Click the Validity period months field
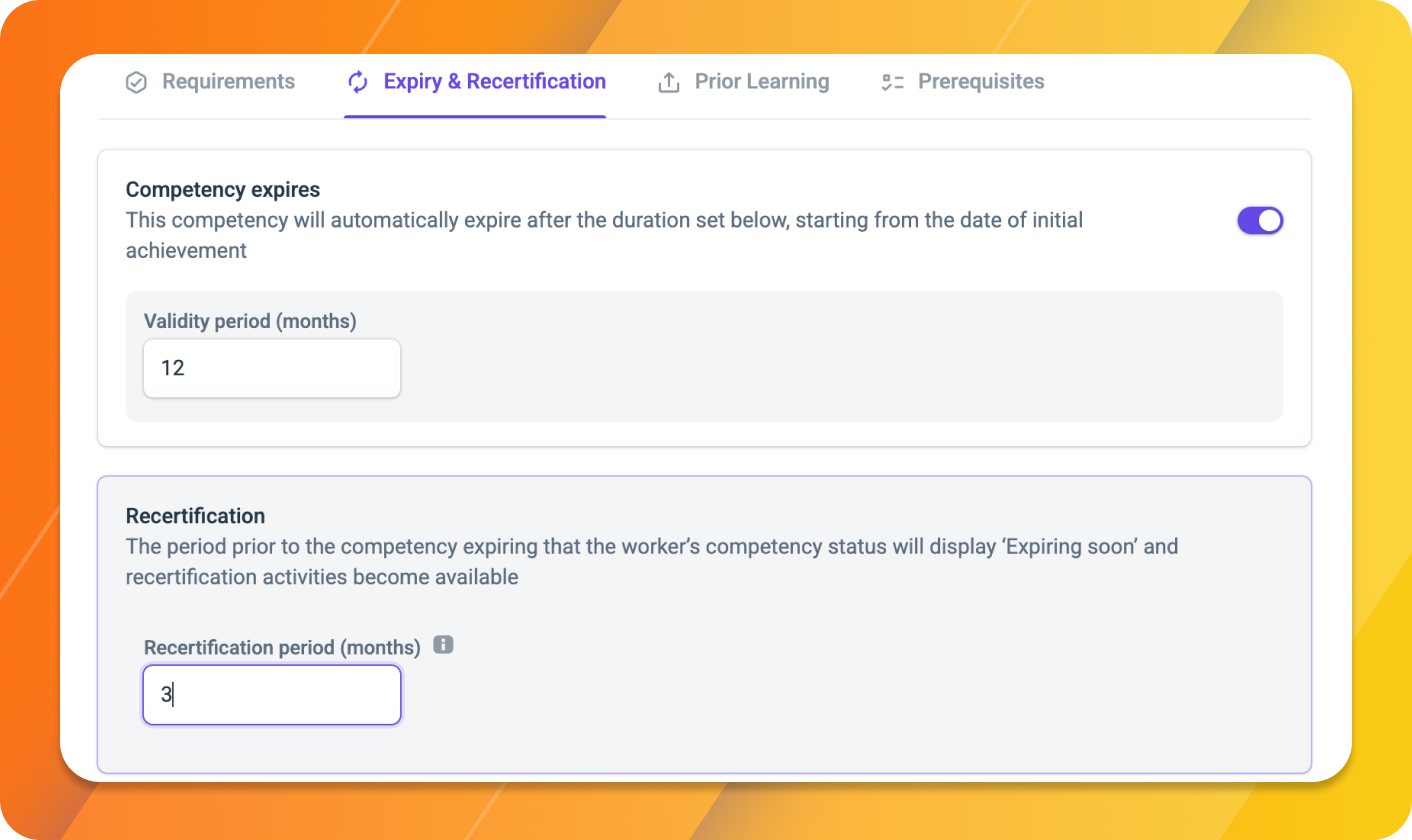 (x=272, y=368)
